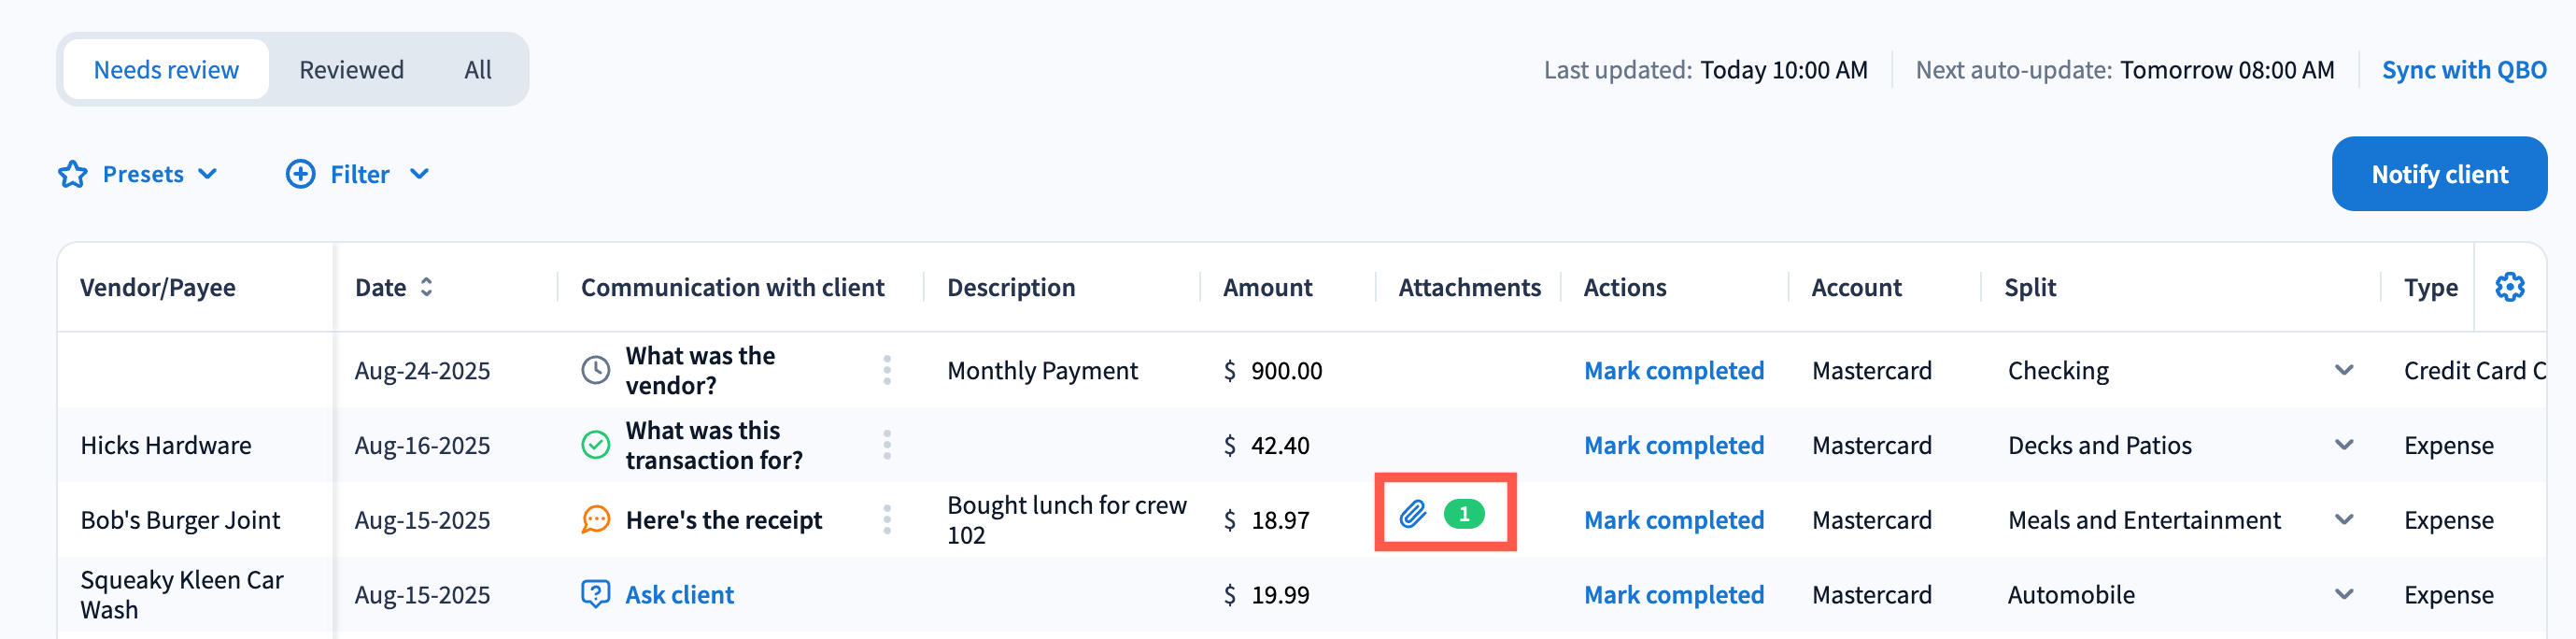Image resolution: width=2576 pixels, height=639 pixels.
Task: Click the Presets star icon
Action: [x=73, y=175]
